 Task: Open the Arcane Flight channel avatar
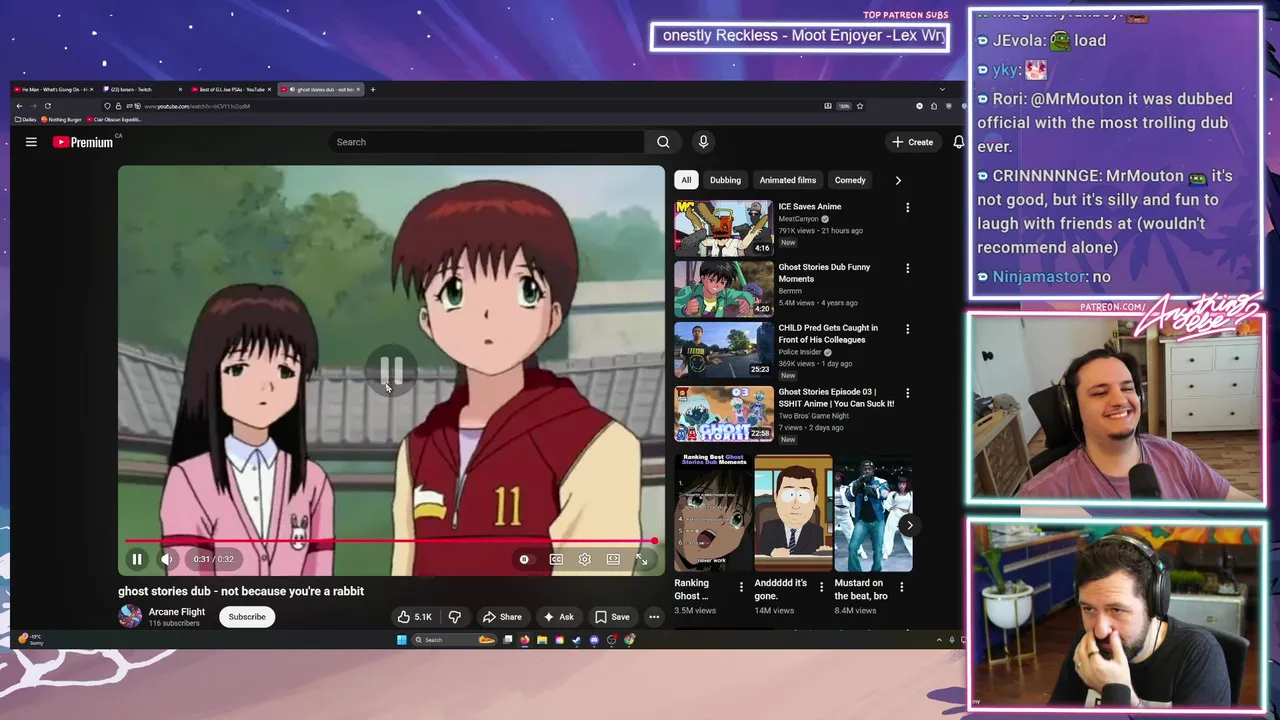point(130,616)
